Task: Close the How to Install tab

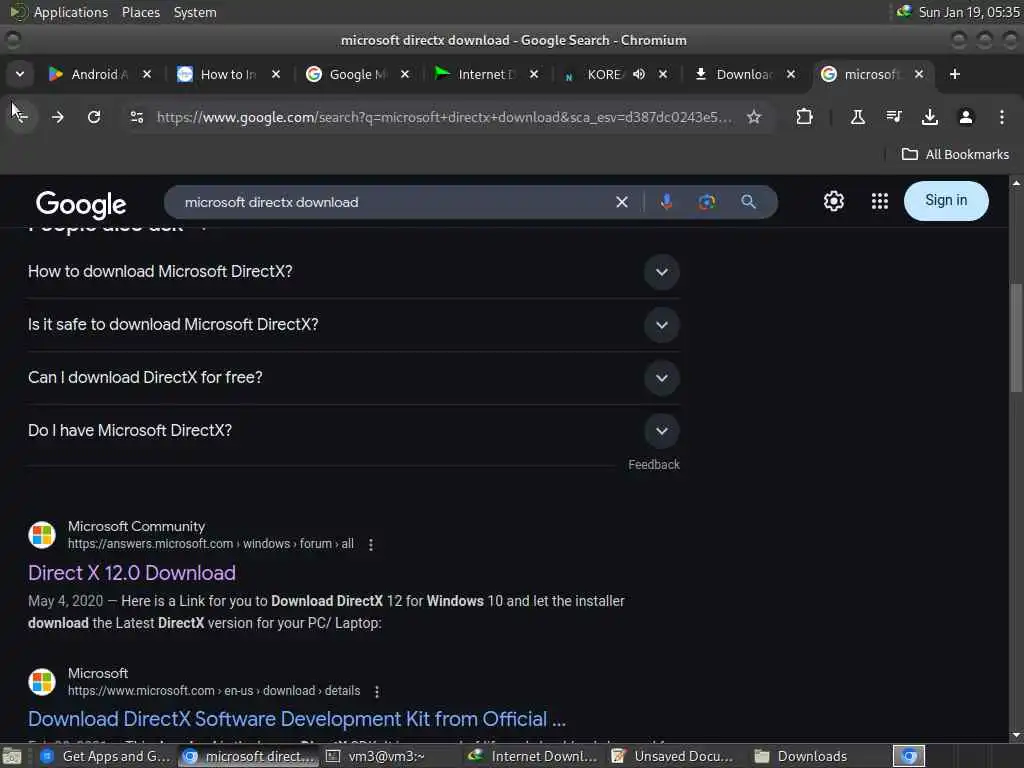Action: click(276, 74)
